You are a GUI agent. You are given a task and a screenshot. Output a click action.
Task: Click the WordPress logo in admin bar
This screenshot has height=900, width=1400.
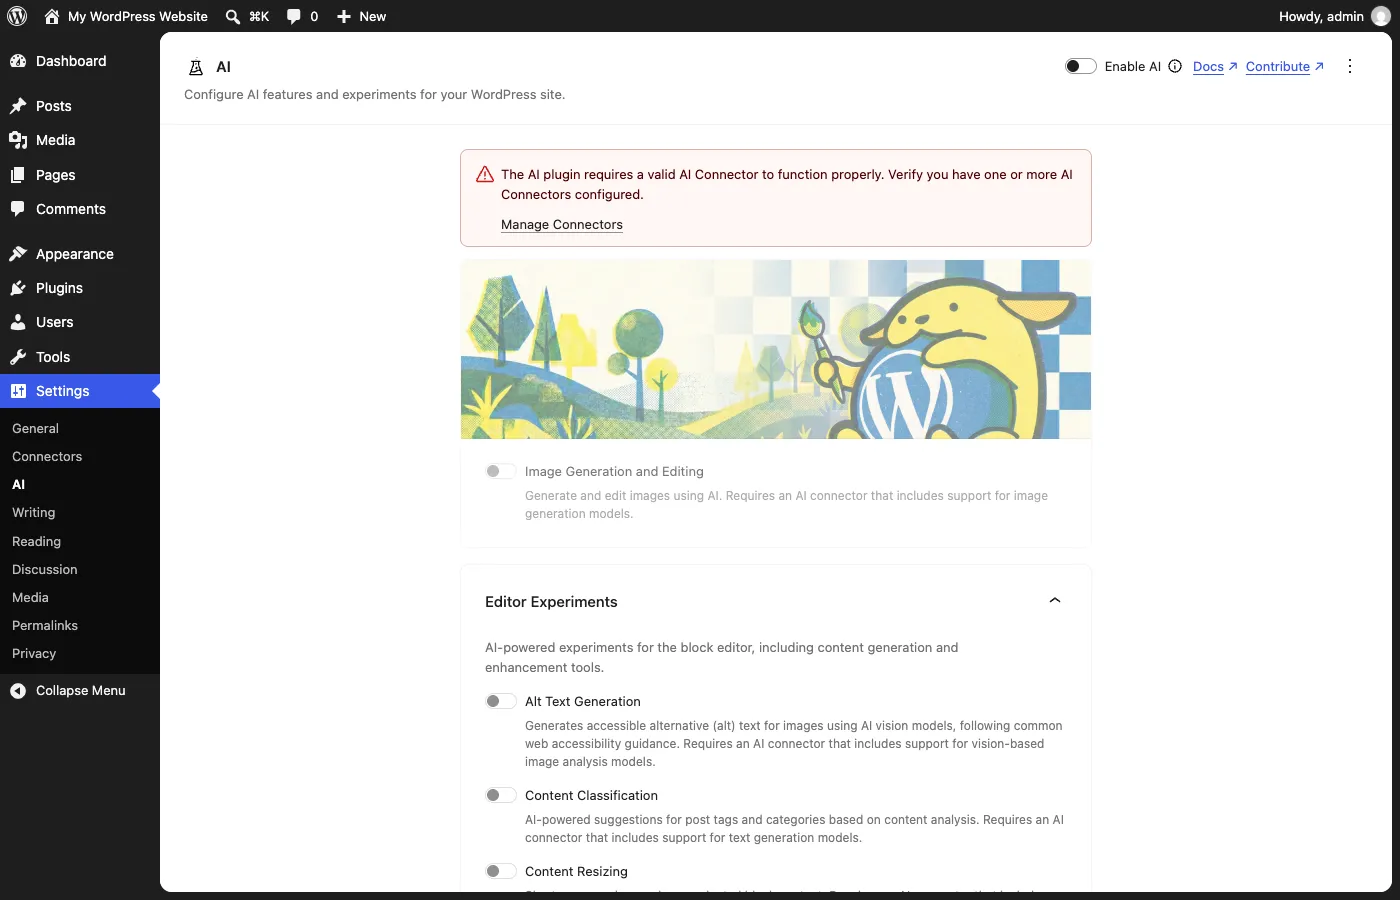[x=17, y=16]
